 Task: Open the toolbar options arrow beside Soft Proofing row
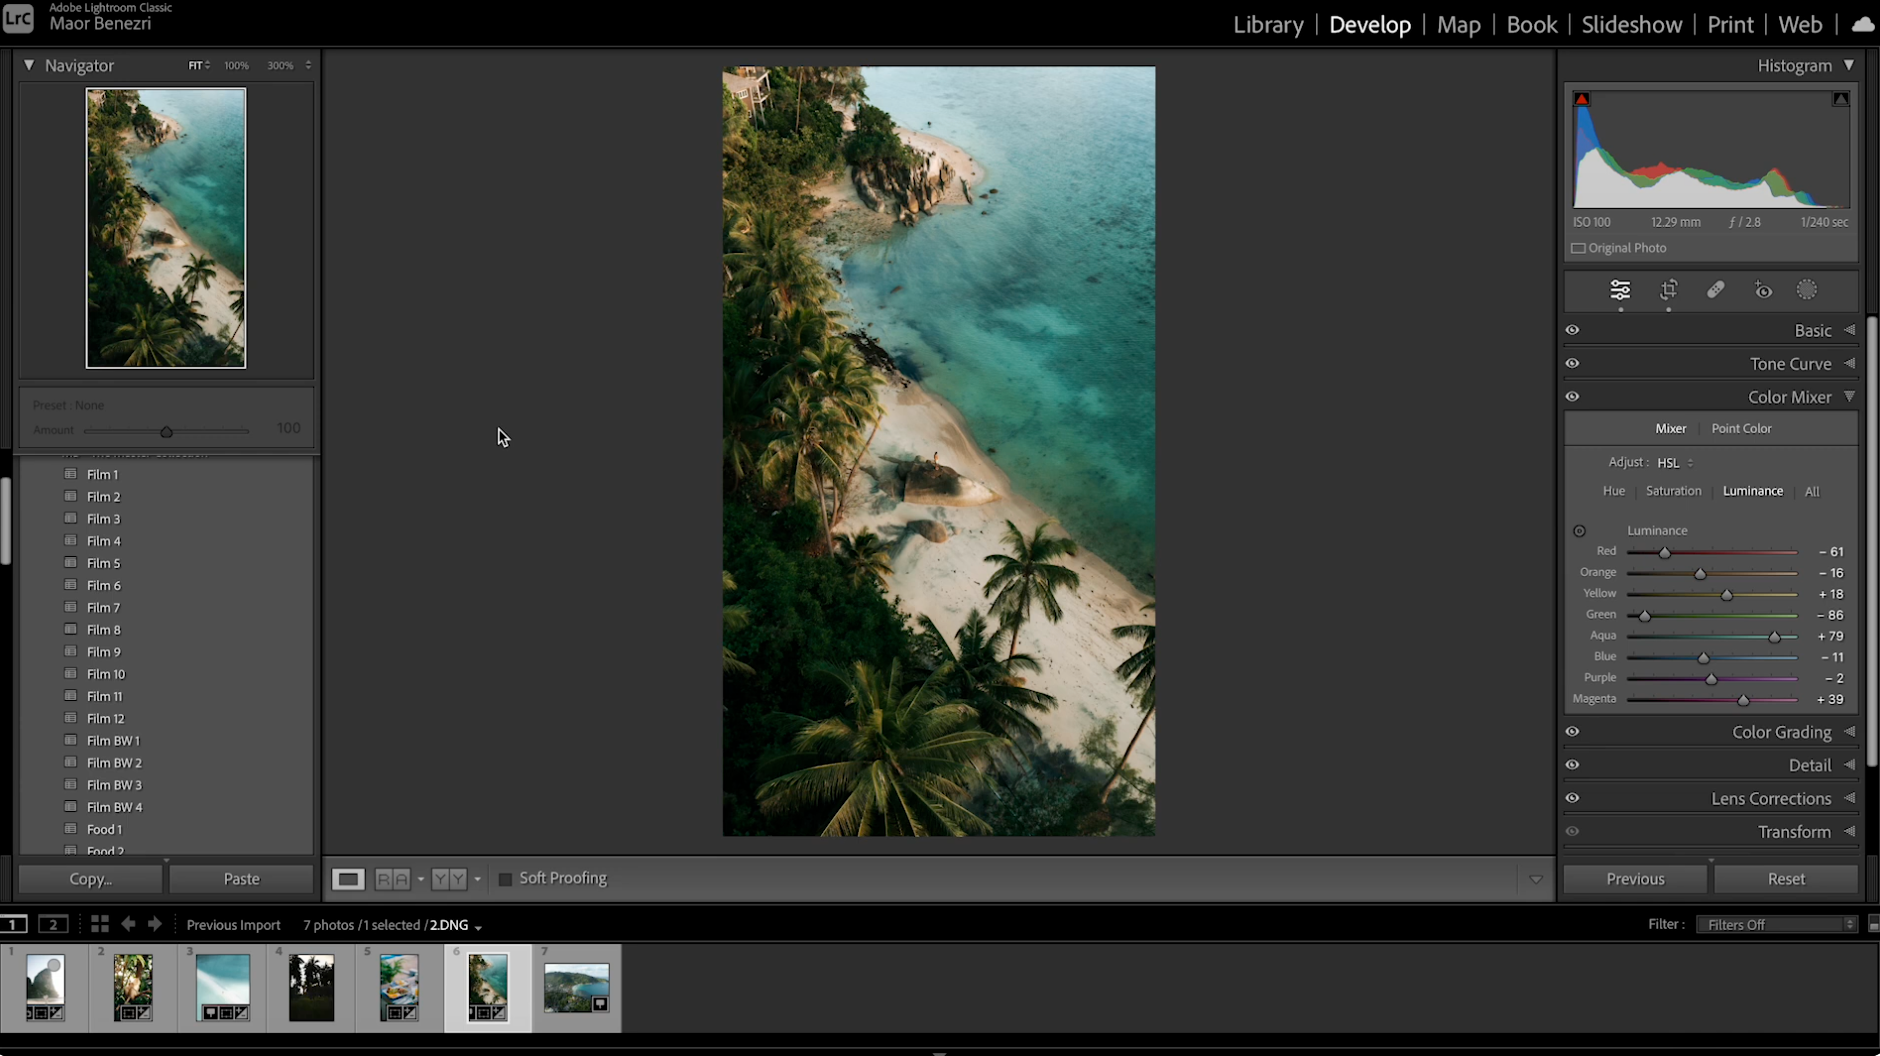tap(1535, 880)
